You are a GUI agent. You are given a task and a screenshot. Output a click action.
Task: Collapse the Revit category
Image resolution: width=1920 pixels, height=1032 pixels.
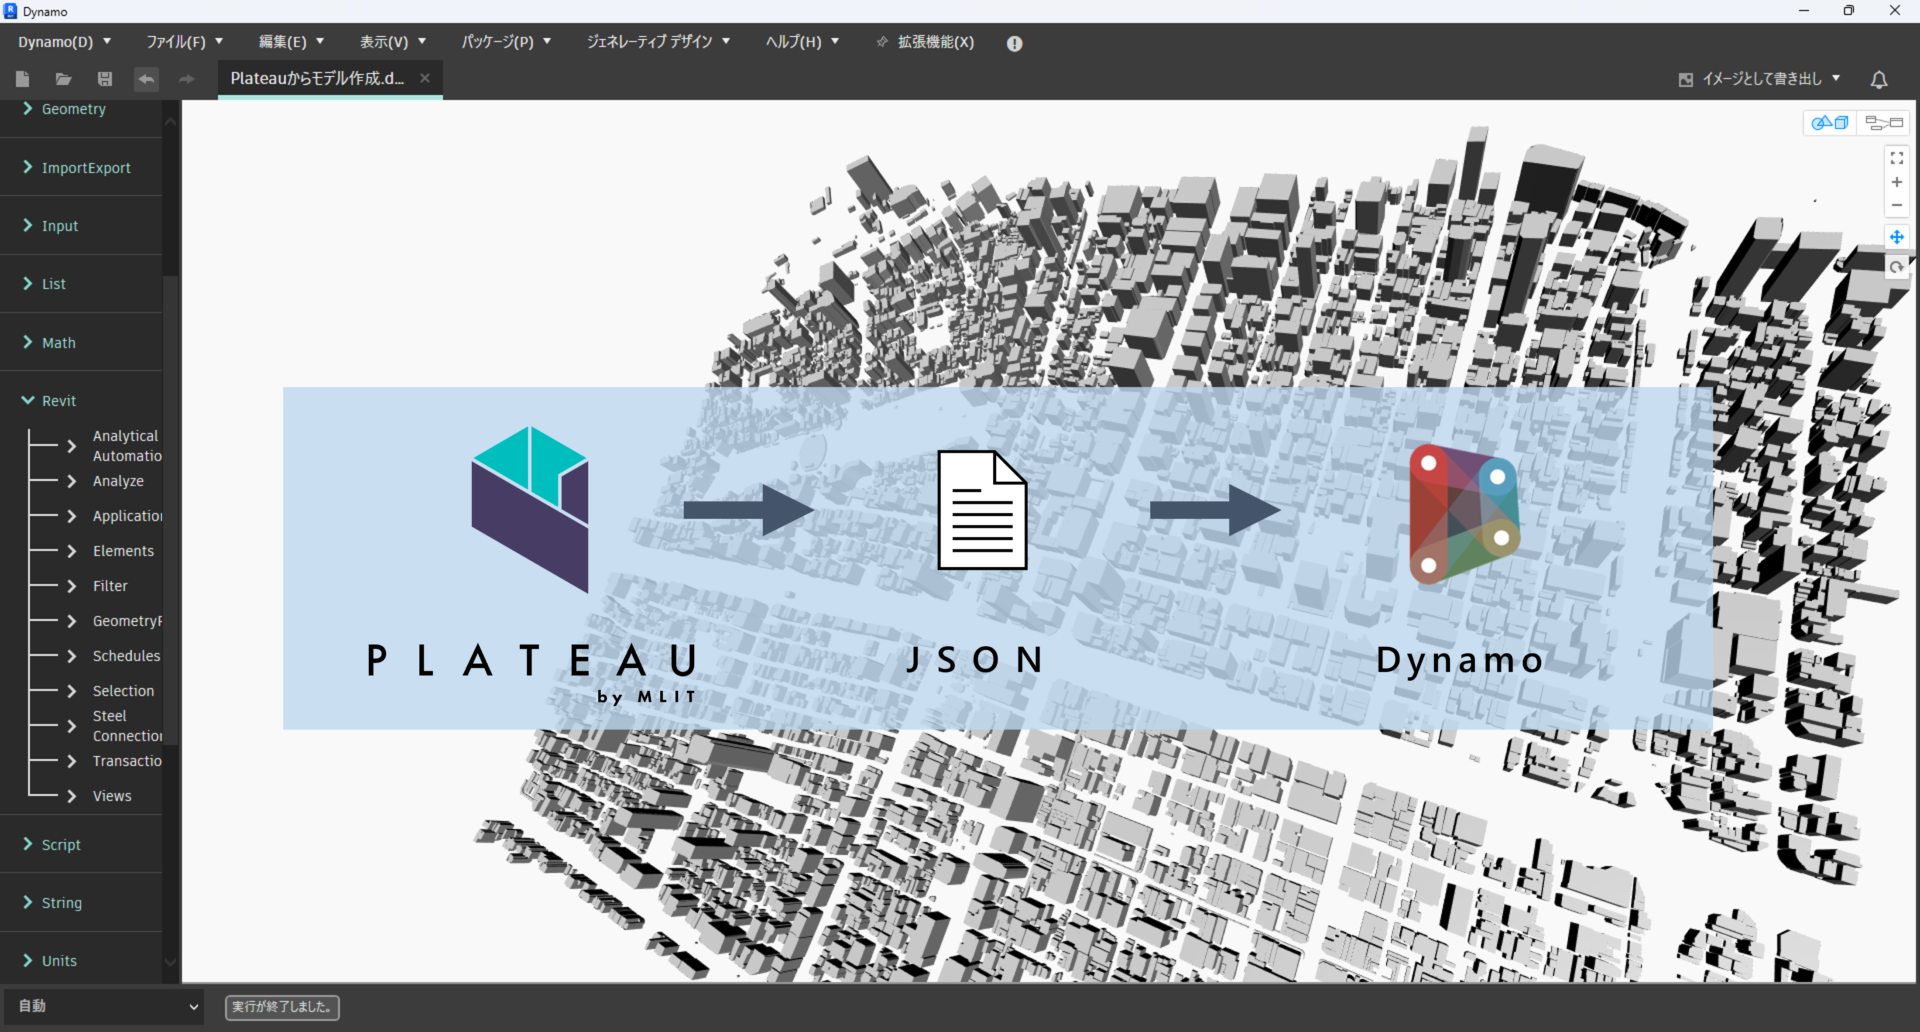click(55, 400)
